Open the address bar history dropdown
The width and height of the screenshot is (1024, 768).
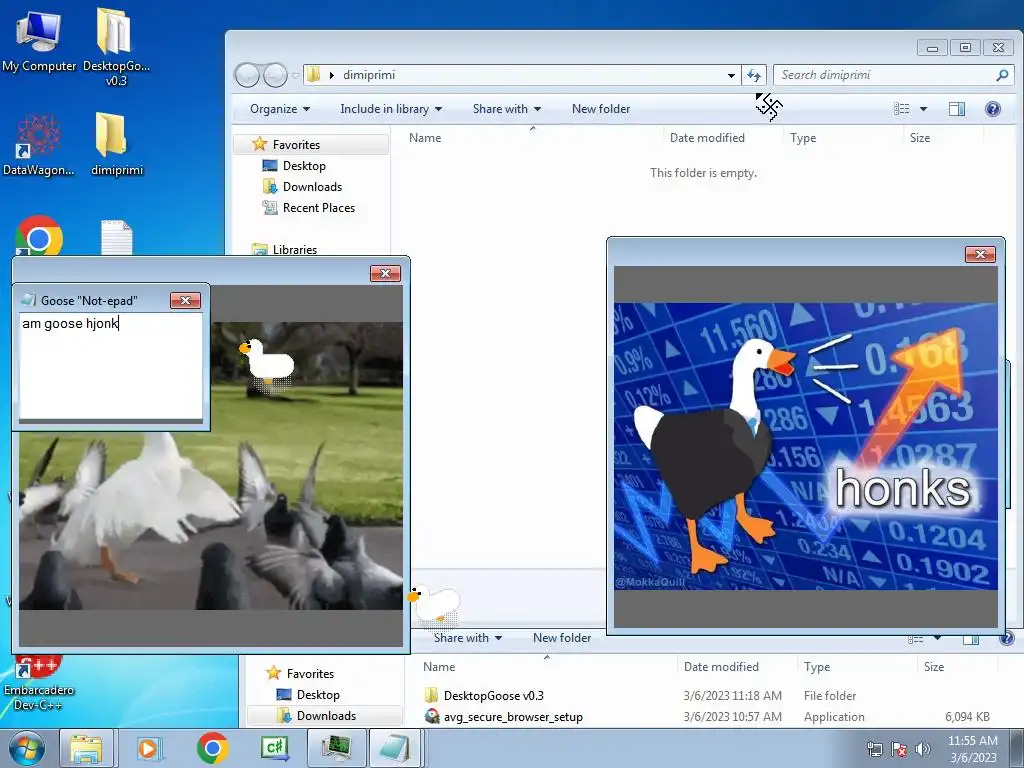[731, 75]
